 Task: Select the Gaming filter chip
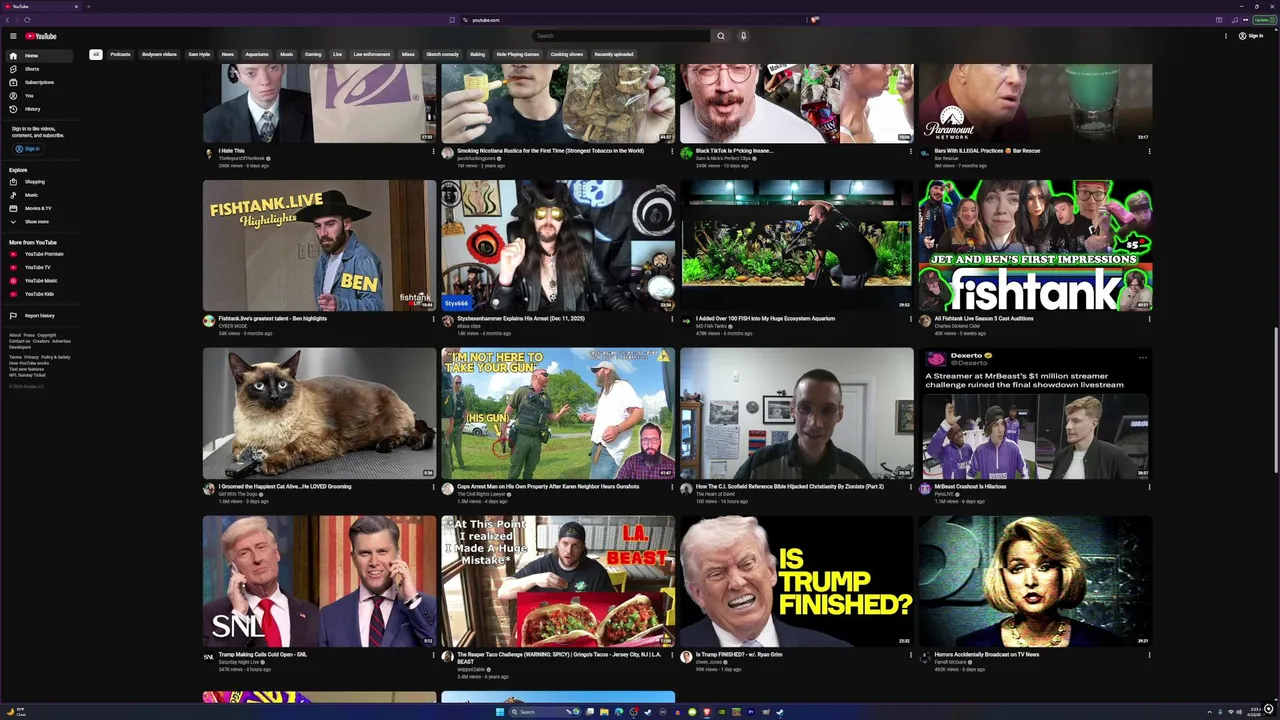point(313,54)
